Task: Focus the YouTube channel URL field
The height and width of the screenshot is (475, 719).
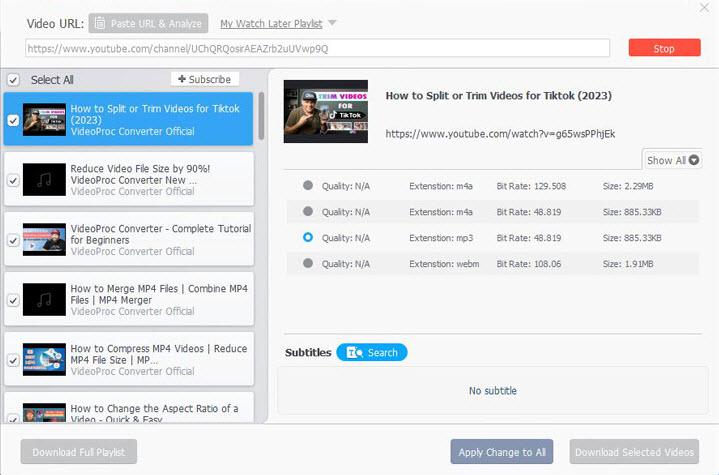Action: (x=317, y=48)
